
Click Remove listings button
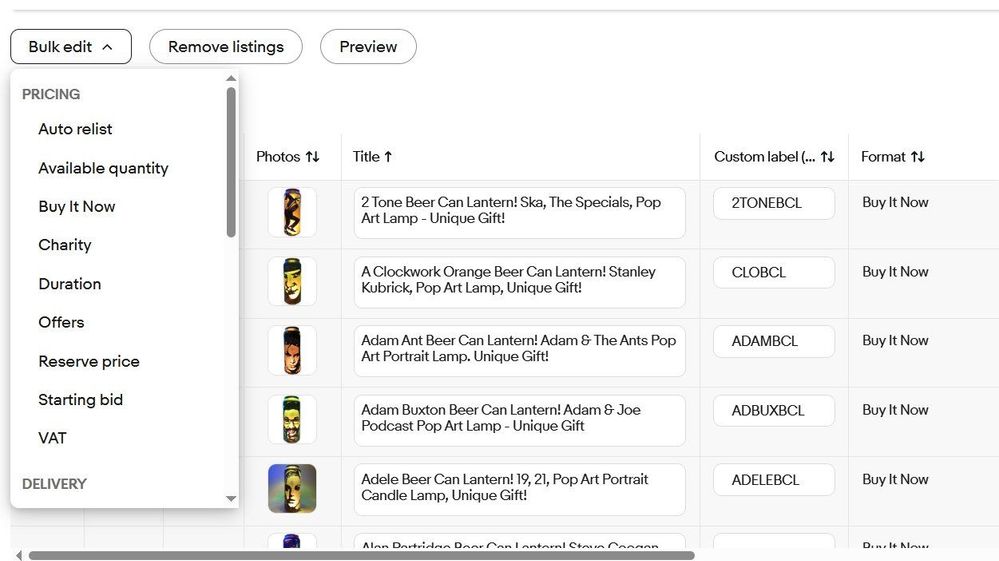coord(226,46)
